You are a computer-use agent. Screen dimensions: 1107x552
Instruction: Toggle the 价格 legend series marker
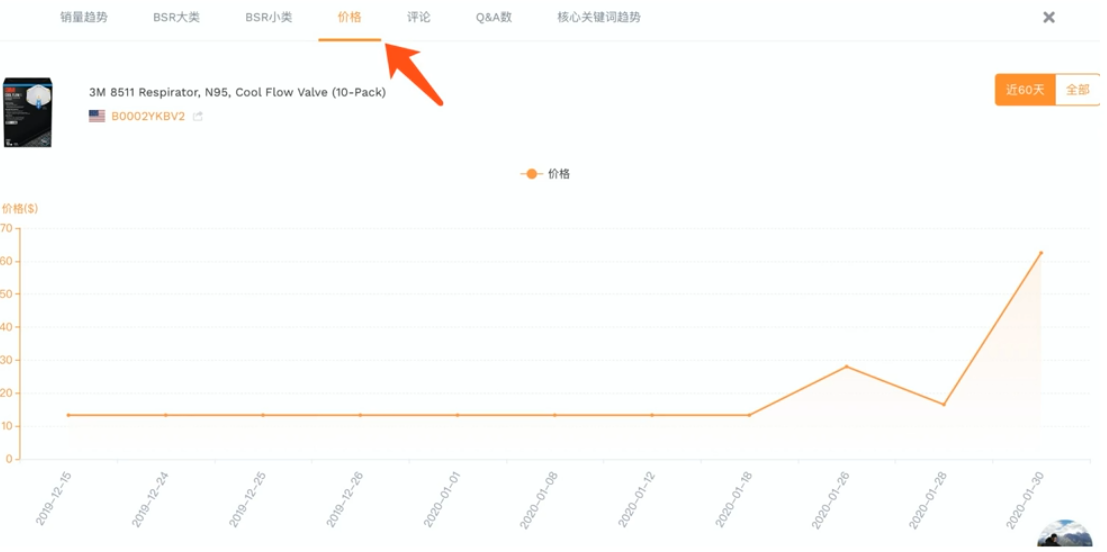(x=531, y=174)
